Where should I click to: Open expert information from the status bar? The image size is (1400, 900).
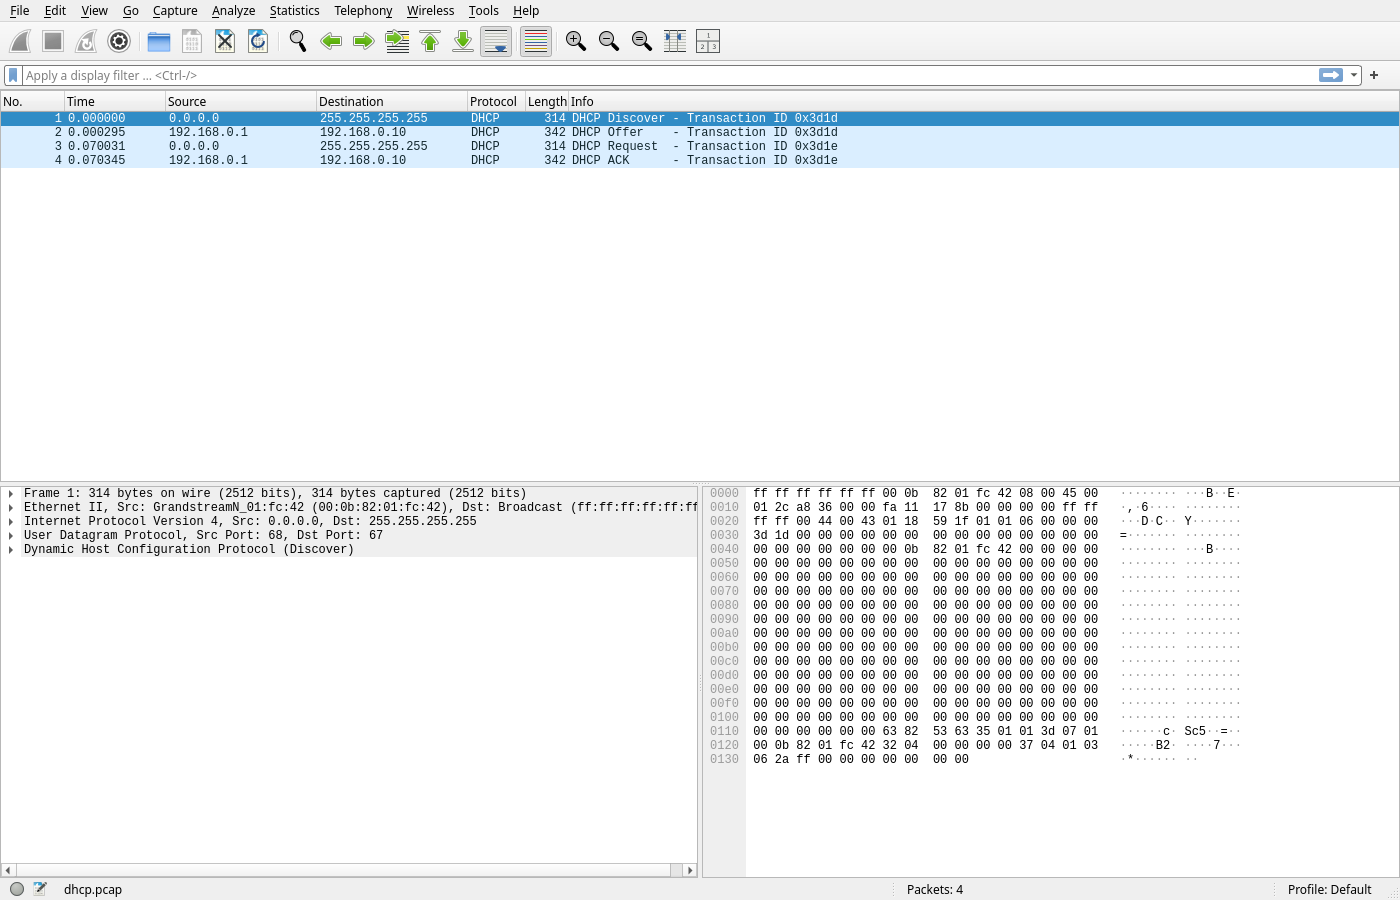(17, 889)
